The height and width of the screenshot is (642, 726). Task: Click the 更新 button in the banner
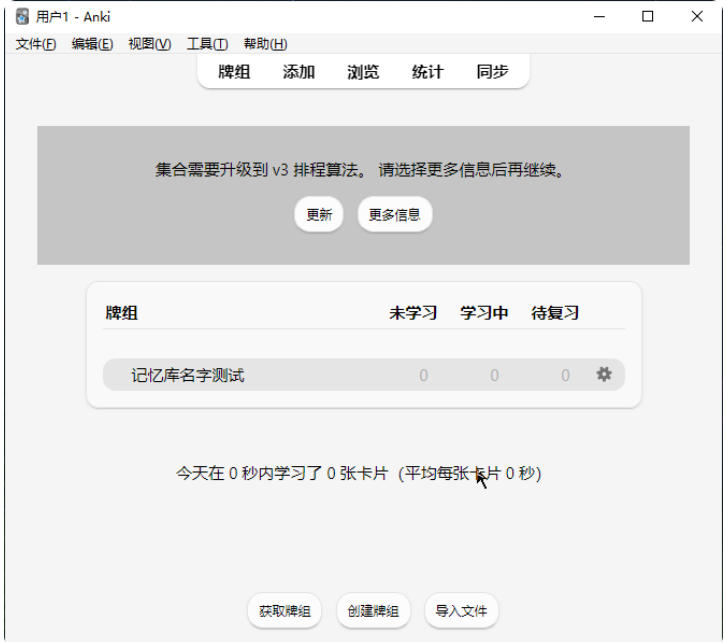coord(319,214)
